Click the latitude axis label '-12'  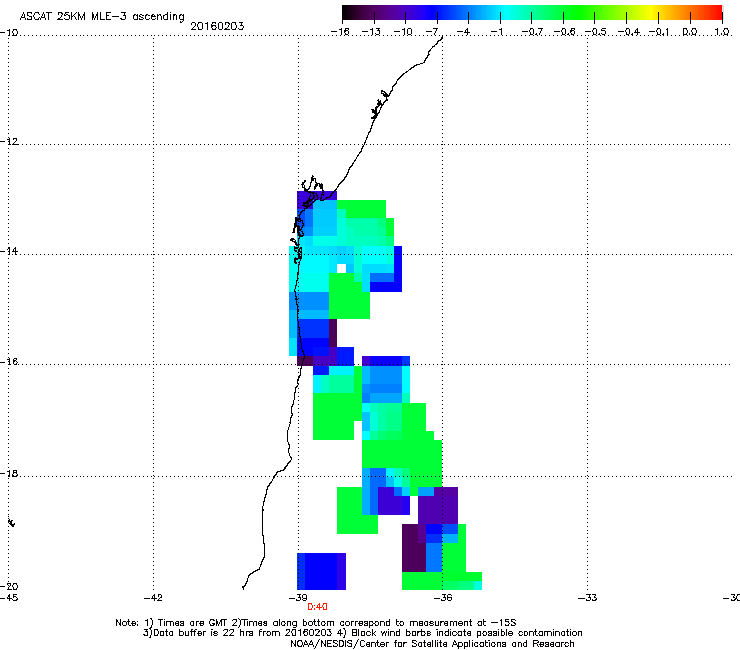tap(9, 142)
